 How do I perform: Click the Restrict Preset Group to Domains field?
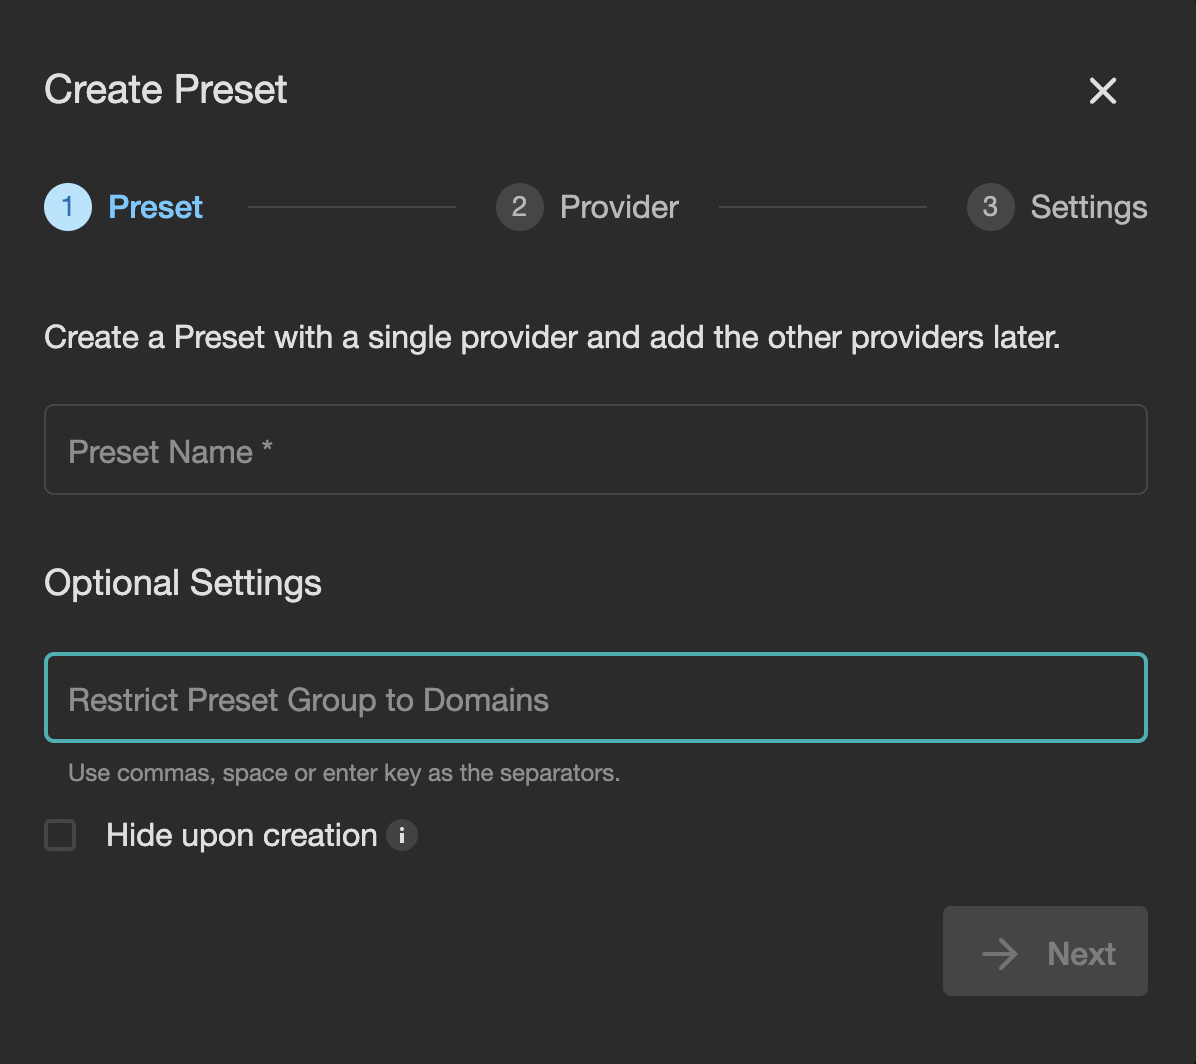click(x=596, y=698)
